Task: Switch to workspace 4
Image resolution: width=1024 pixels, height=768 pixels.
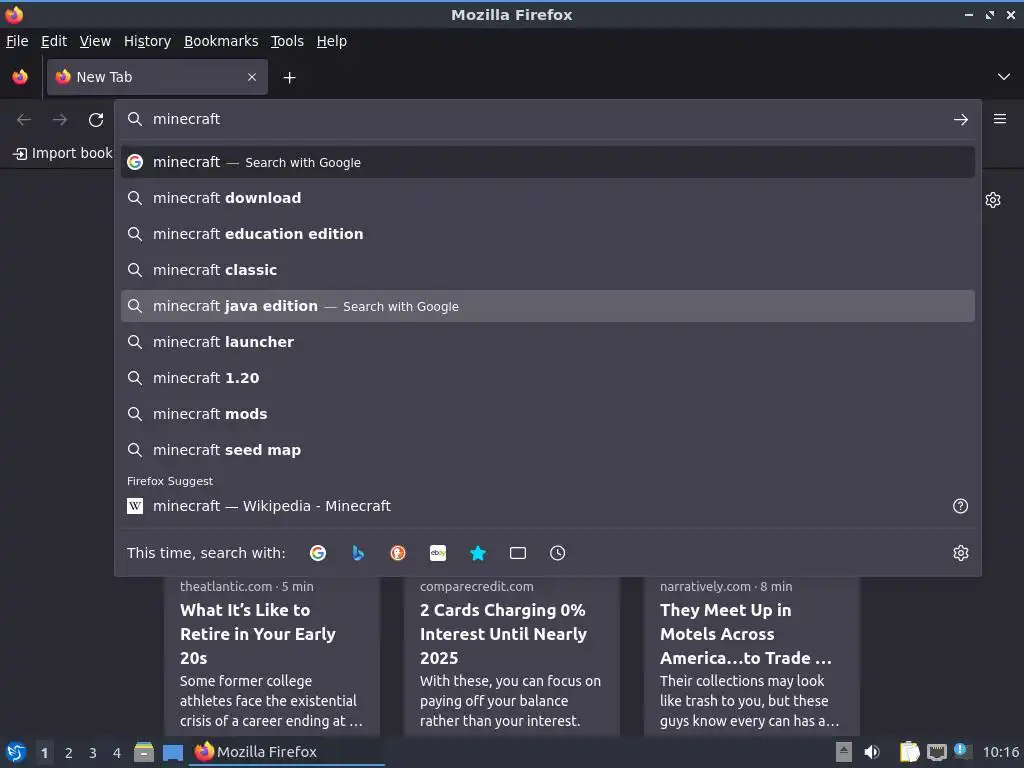Action: point(117,753)
